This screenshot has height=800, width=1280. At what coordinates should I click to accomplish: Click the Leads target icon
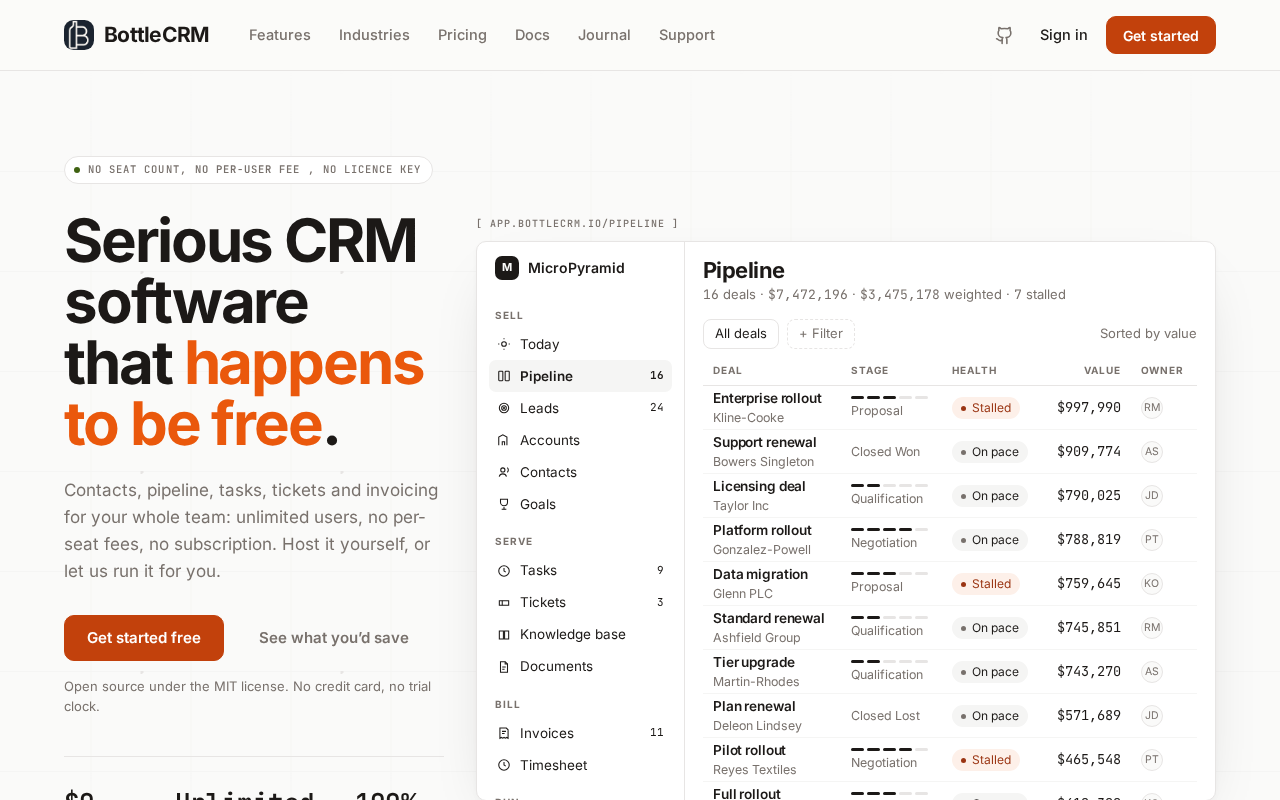pos(504,408)
